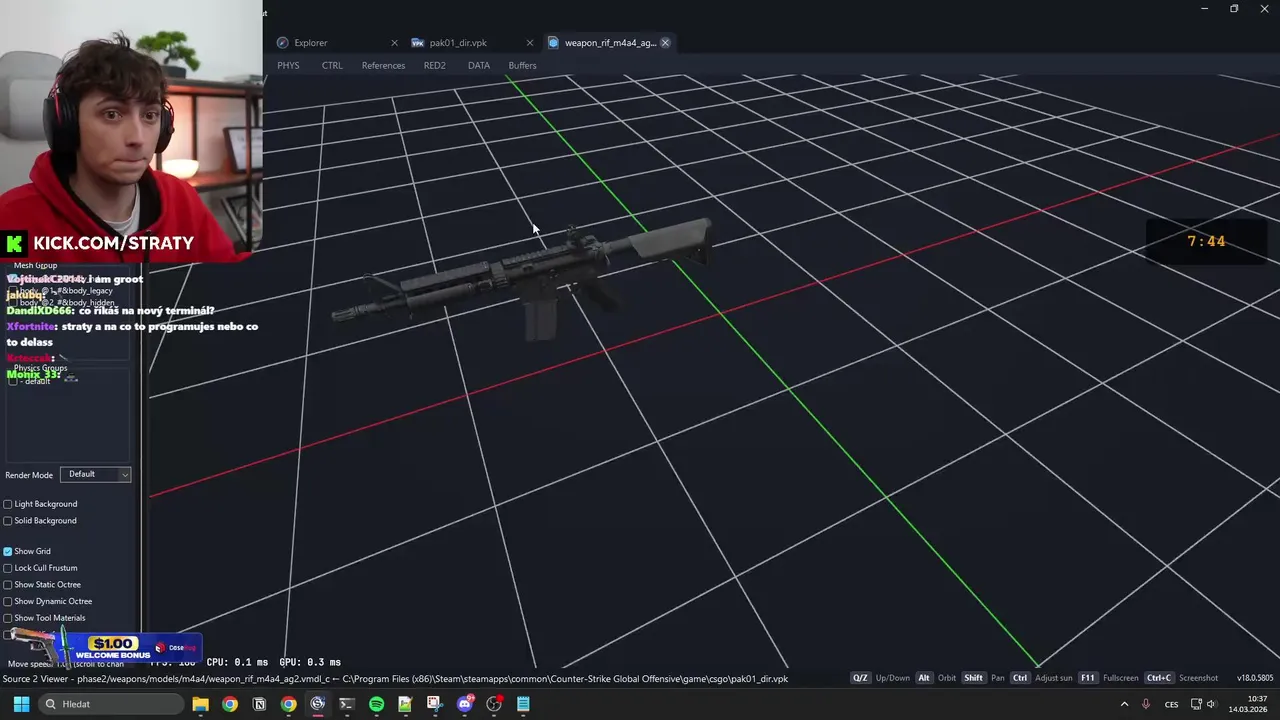
Task: Open Discord from the taskbar
Action: (x=464, y=704)
